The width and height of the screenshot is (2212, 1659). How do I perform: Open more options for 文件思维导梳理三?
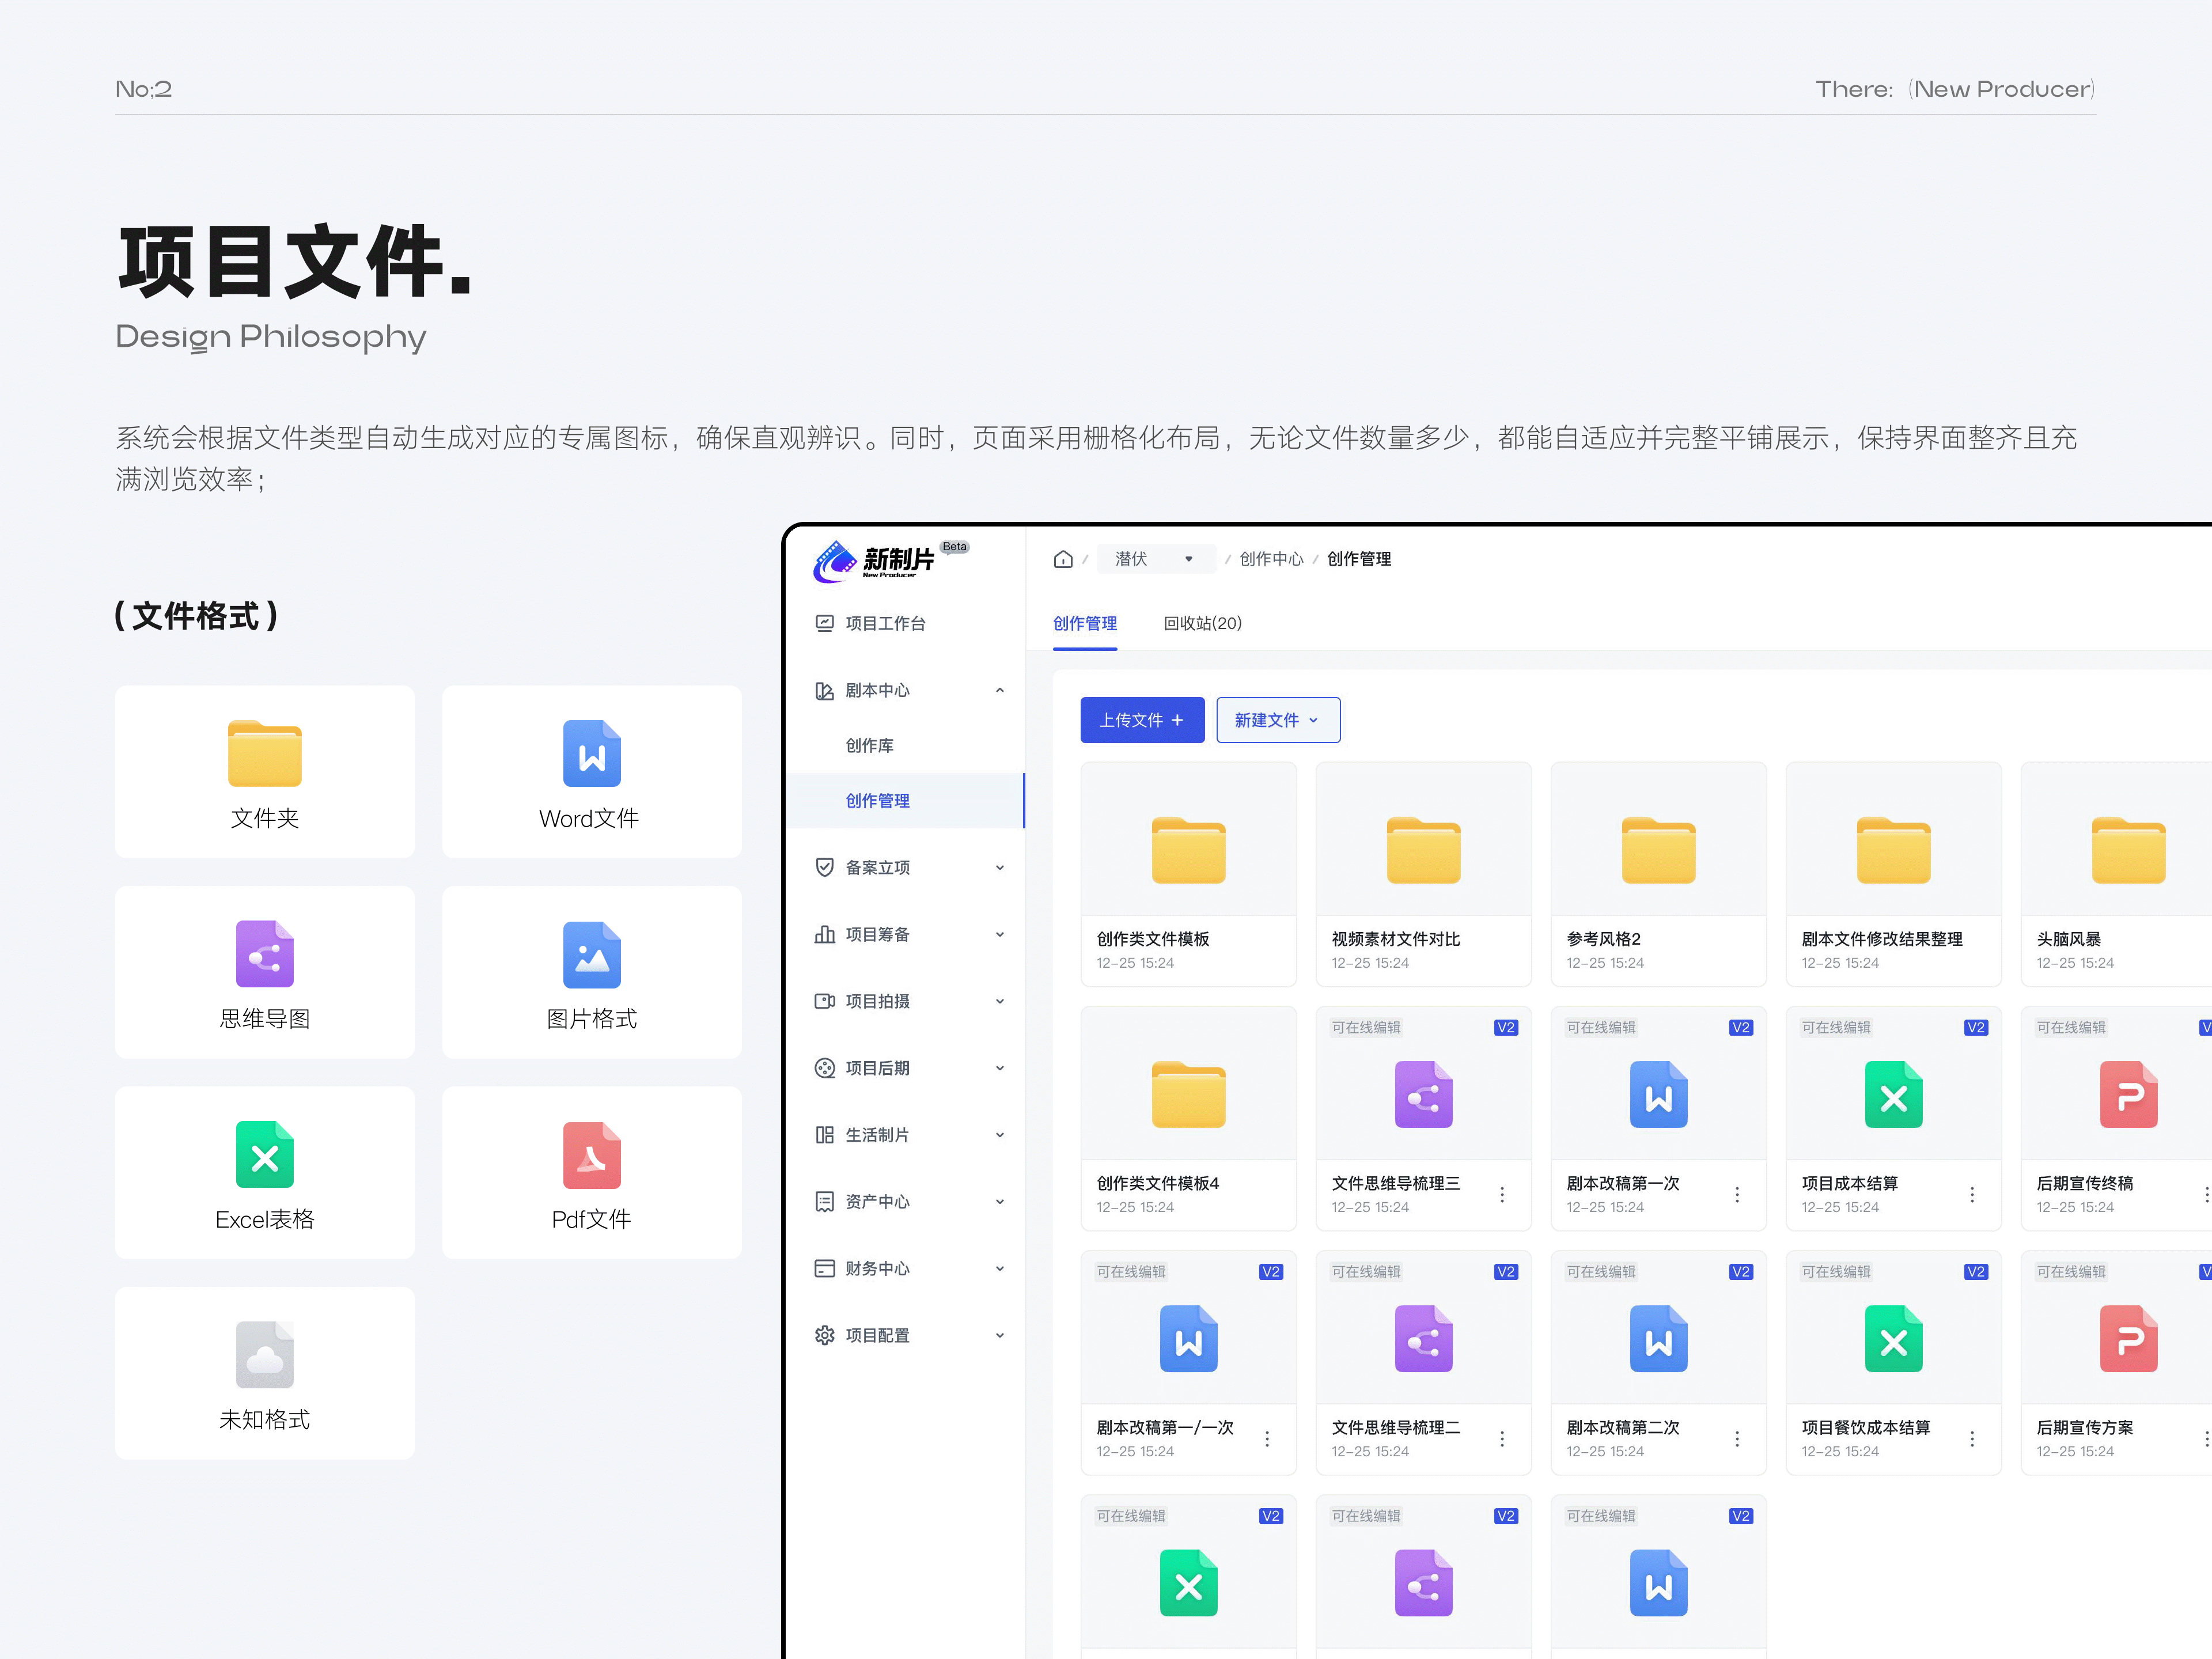1502,1194
